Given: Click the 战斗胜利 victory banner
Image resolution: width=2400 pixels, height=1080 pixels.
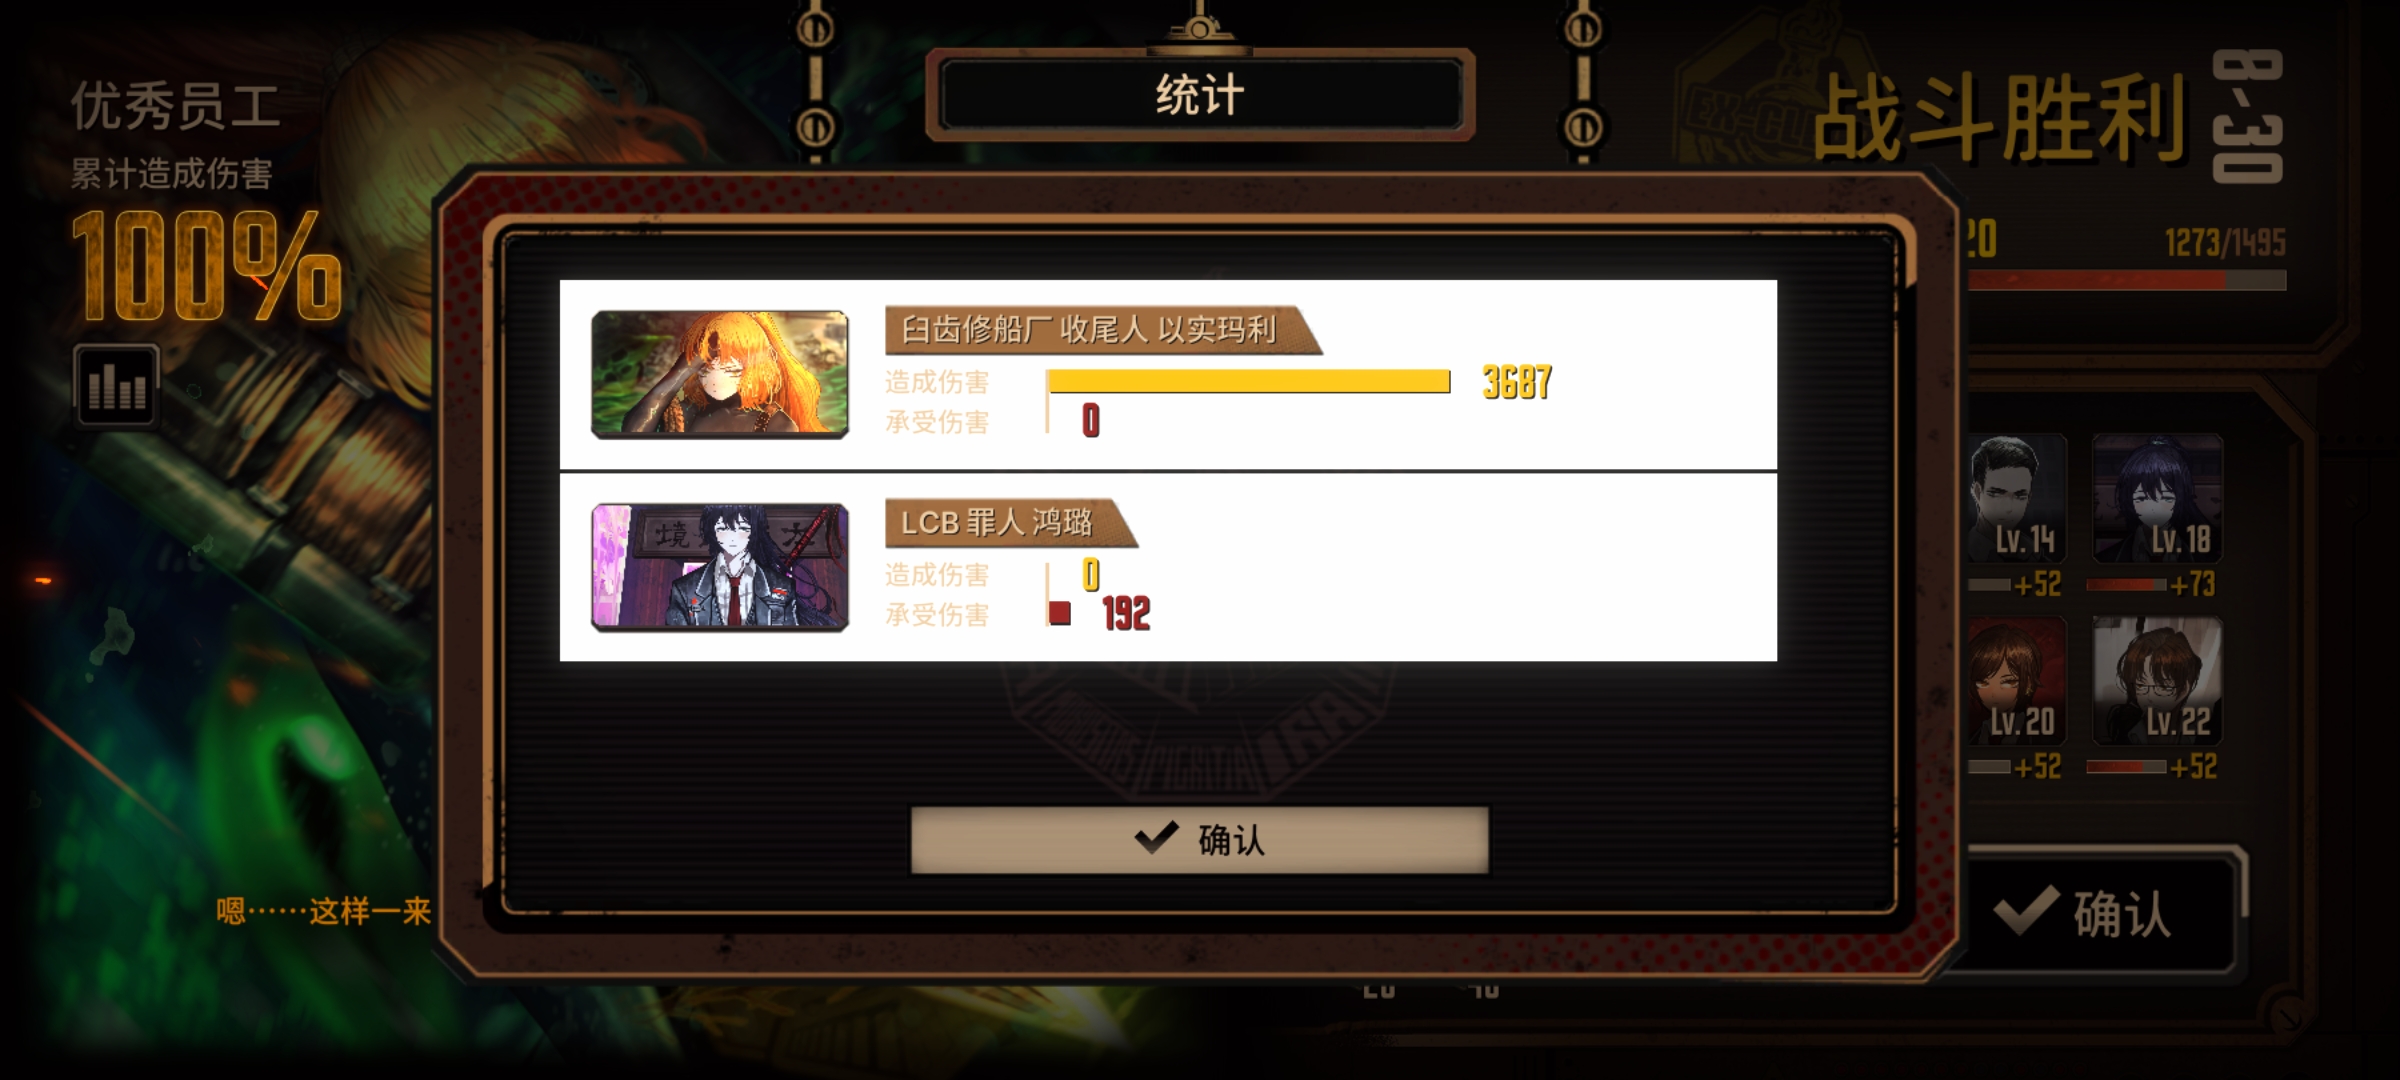Looking at the screenshot, I should [1999, 120].
